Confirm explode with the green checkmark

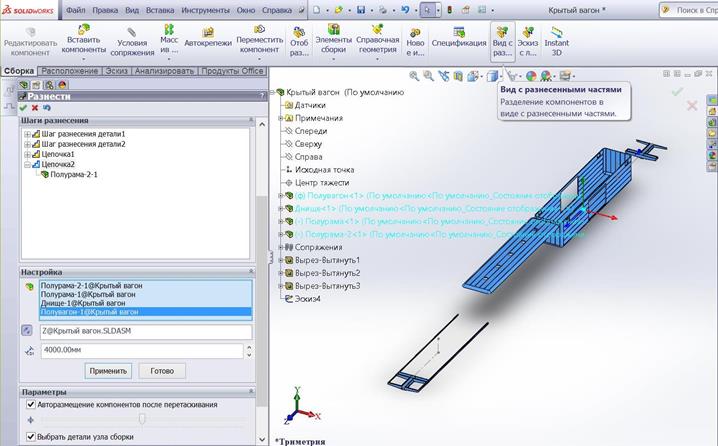23,107
